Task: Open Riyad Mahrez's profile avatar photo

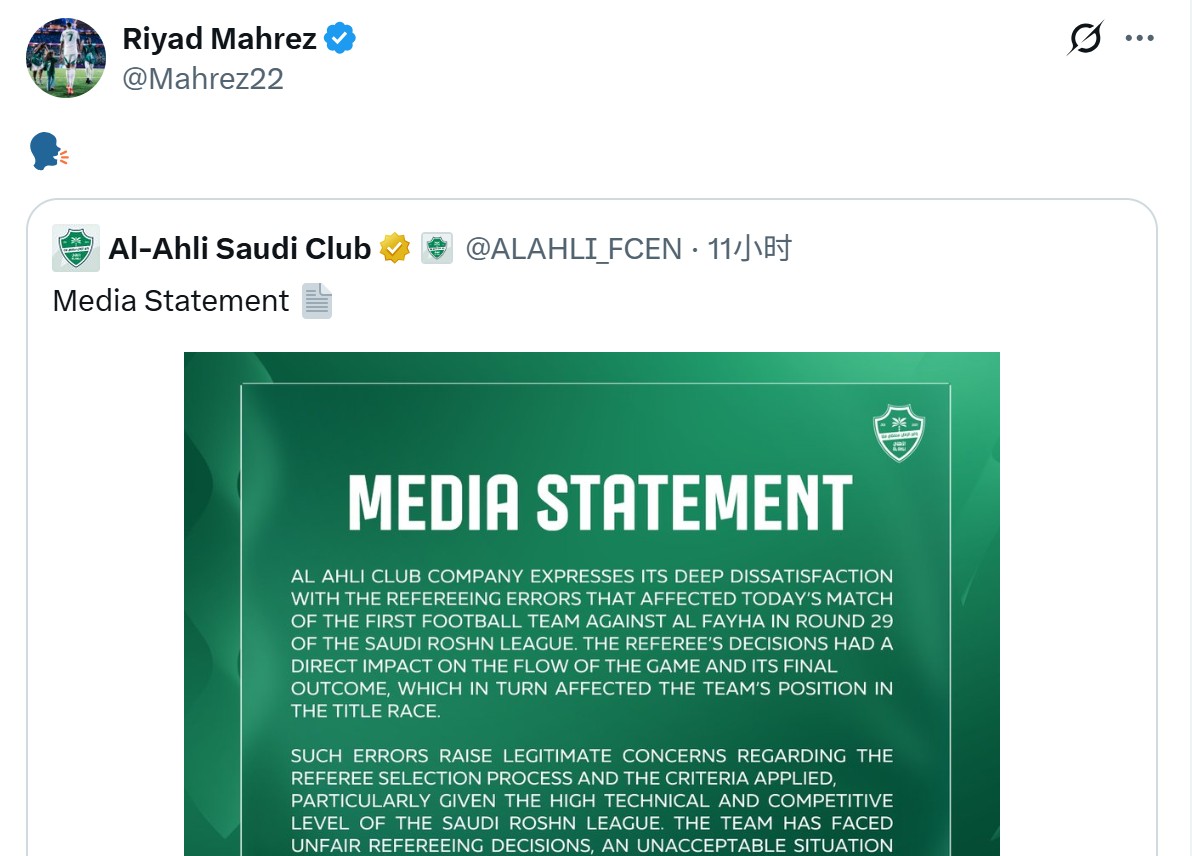Action: (66, 58)
